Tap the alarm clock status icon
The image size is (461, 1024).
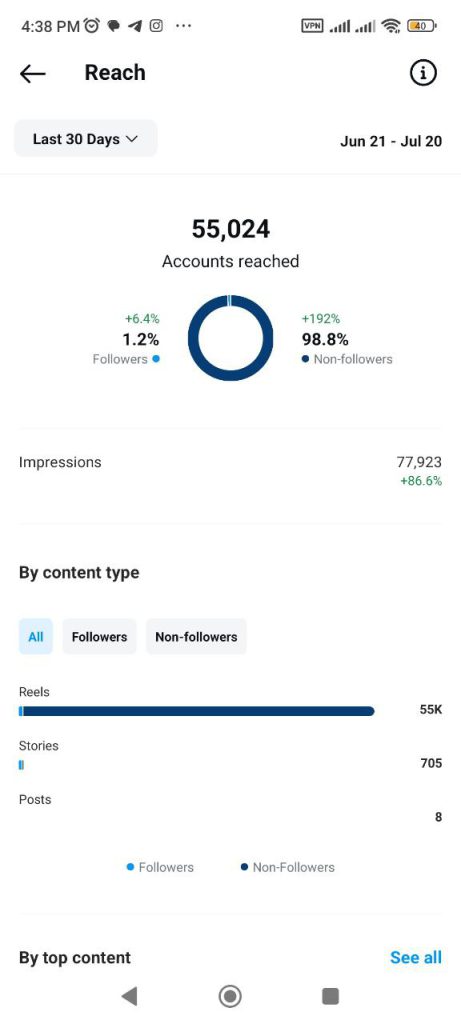click(x=92, y=25)
